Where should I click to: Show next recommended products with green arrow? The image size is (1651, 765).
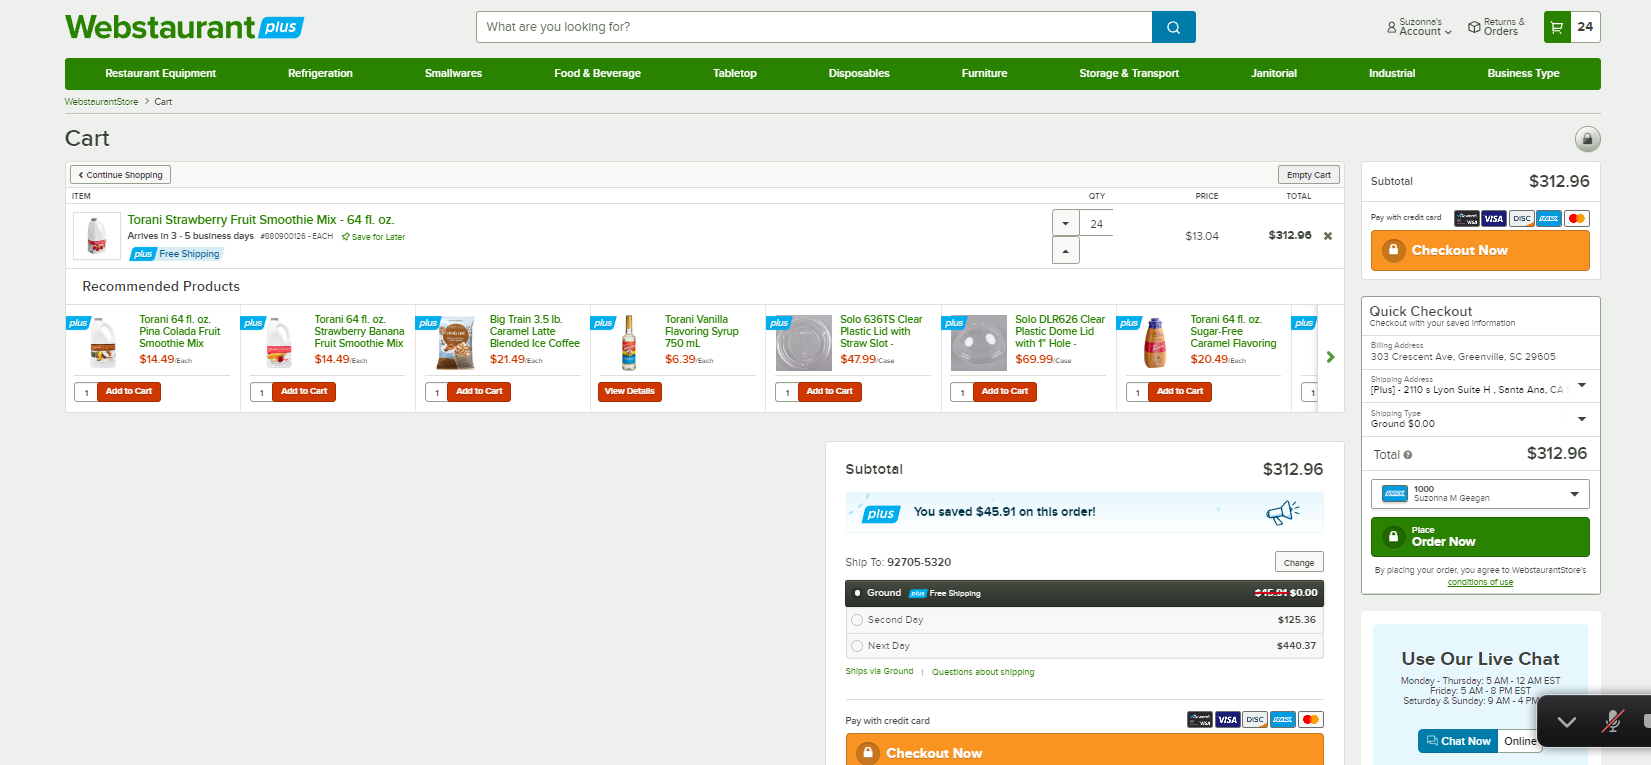click(x=1330, y=357)
